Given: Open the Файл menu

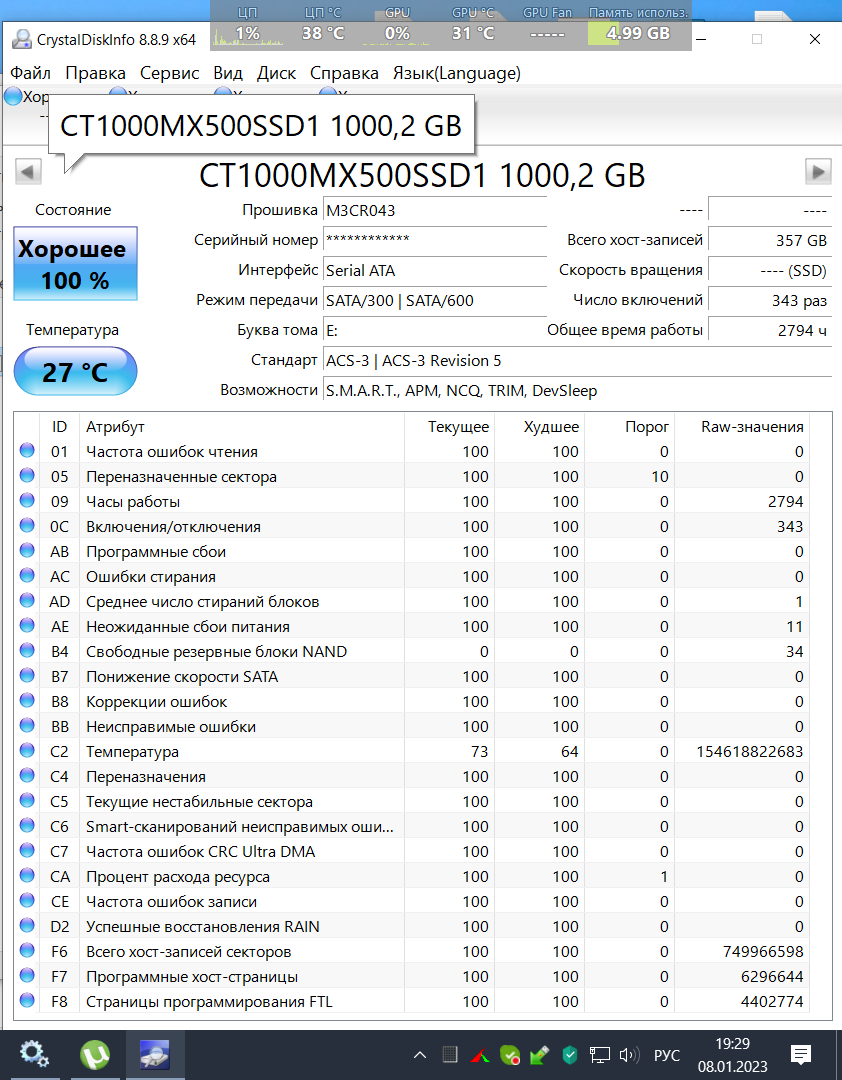Looking at the screenshot, I should coord(31,73).
